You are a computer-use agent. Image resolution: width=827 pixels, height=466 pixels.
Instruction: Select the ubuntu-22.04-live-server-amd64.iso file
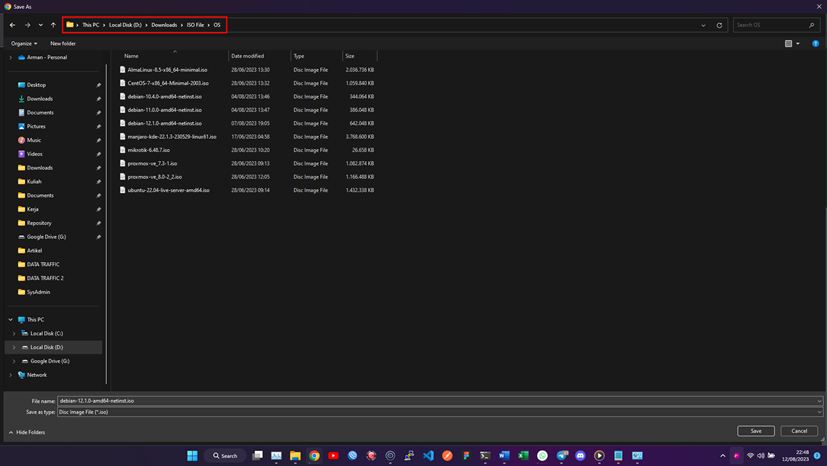pyautogui.click(x=168, y=190)
